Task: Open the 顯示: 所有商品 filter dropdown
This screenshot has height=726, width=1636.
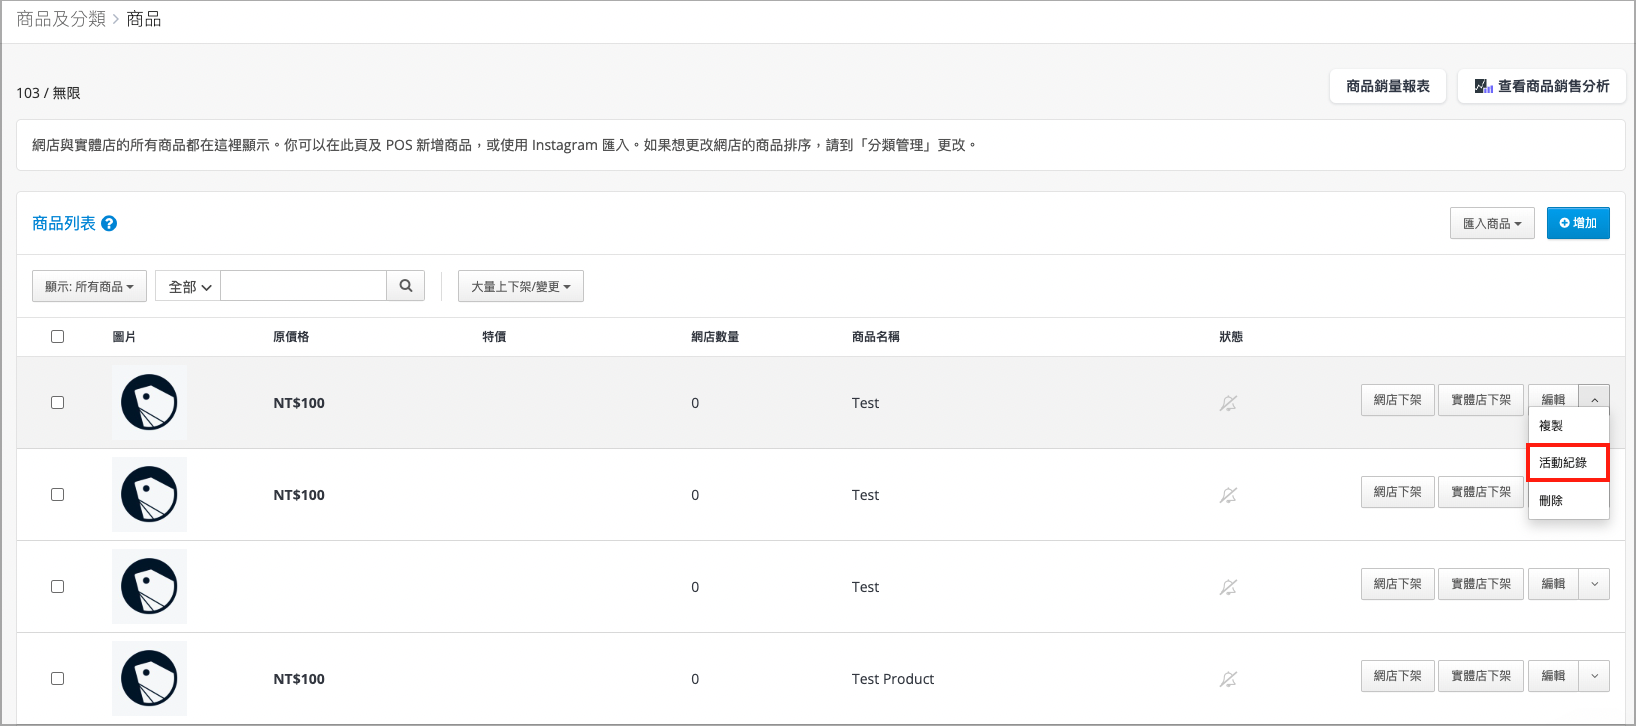Action: [89, 286]
